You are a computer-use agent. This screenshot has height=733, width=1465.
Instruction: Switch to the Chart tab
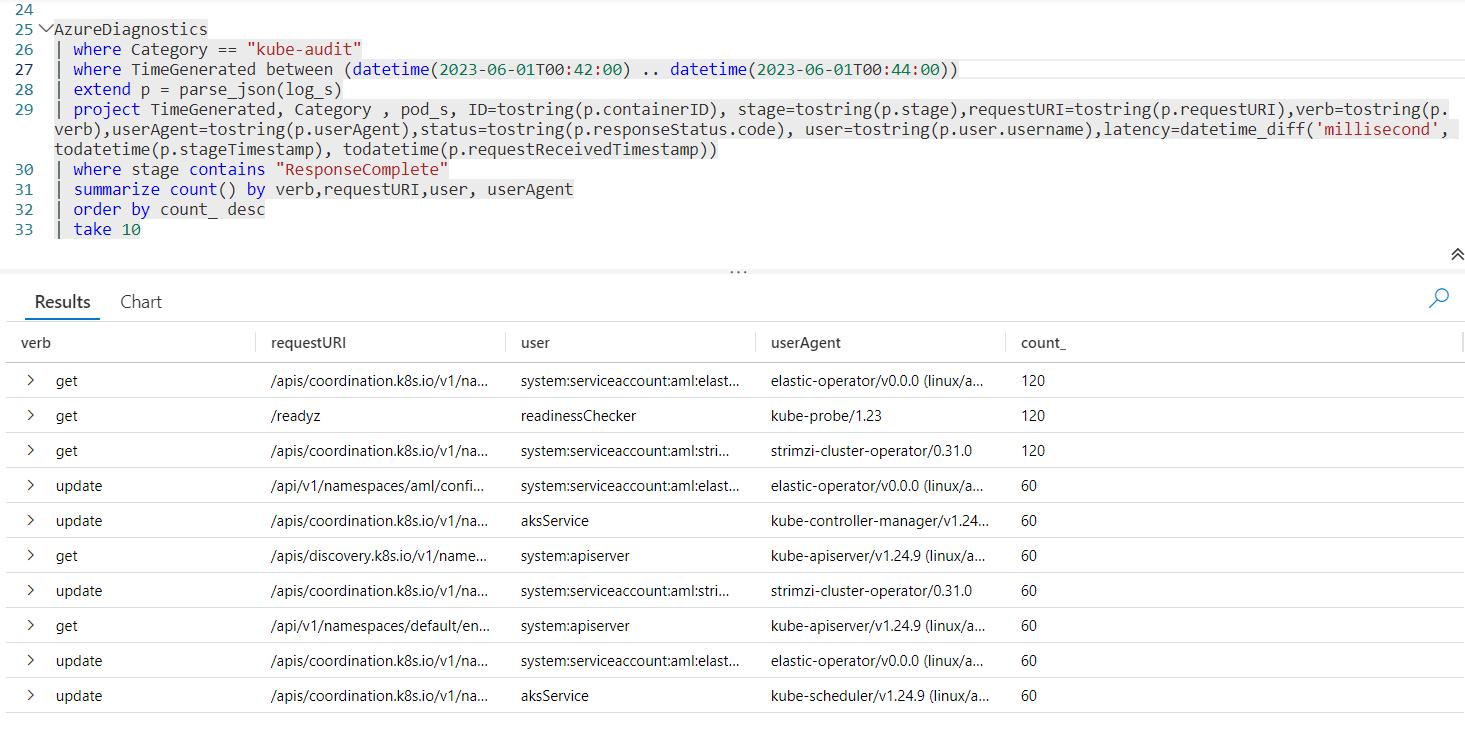[140, 301]
